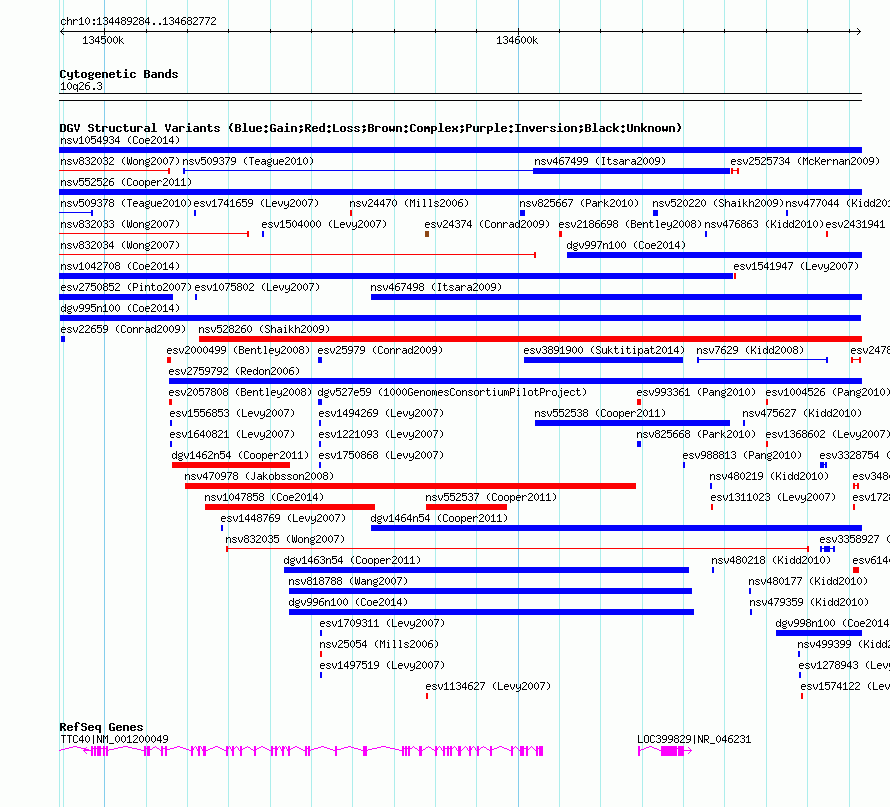Select esv2000499 (Bentley2008) label
Viewport: 890px width, 807px height.
238,350
